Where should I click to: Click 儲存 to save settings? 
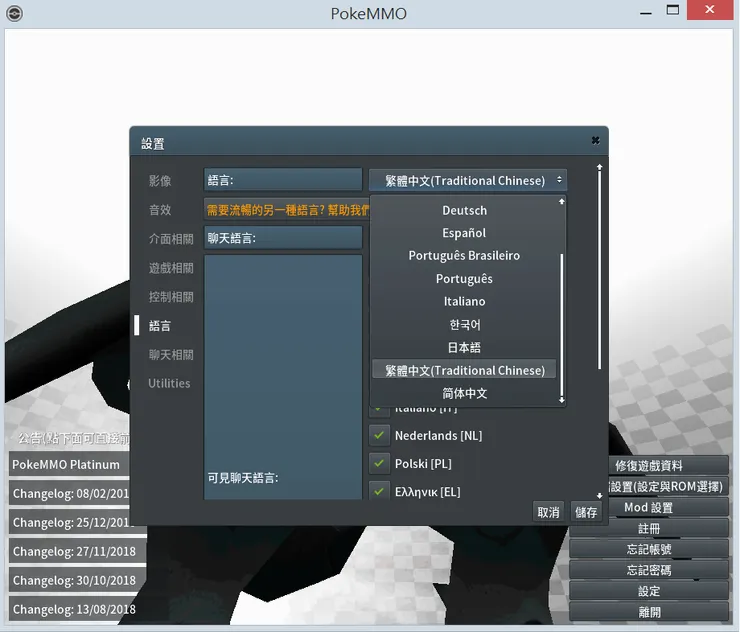586,512
